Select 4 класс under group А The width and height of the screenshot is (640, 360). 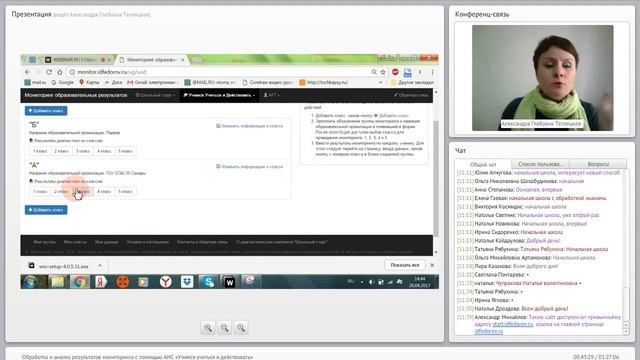click(x=104, y=191)
